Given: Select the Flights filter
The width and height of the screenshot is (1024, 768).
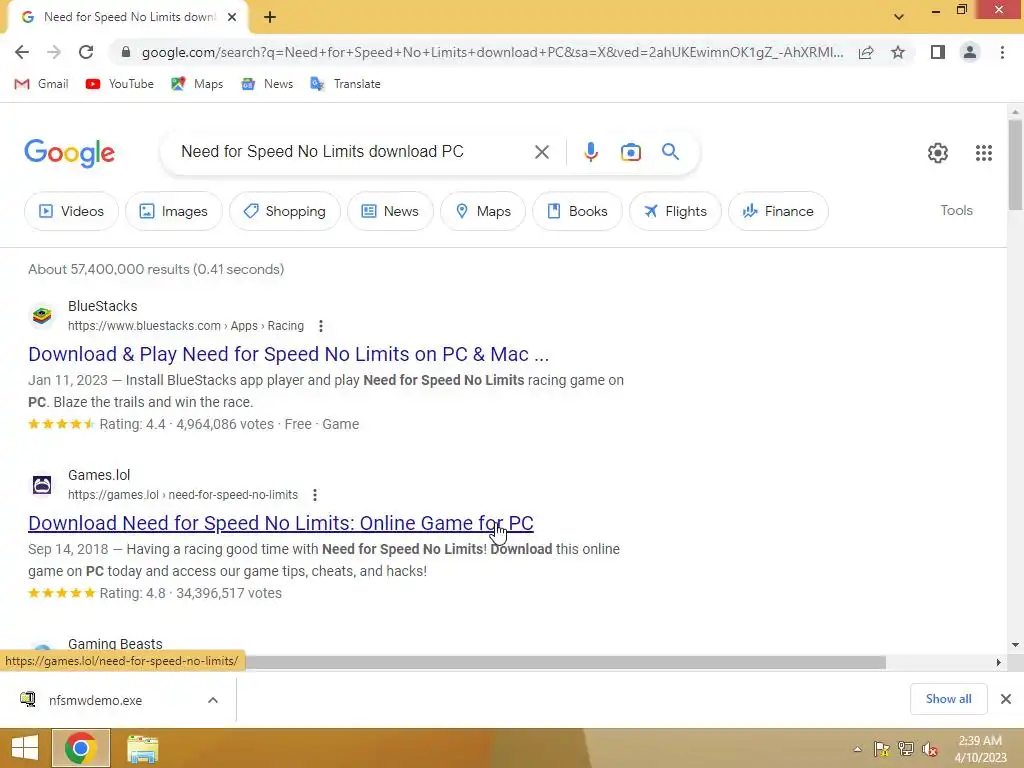Looking at the screenshot, I should tap(675, 211).
